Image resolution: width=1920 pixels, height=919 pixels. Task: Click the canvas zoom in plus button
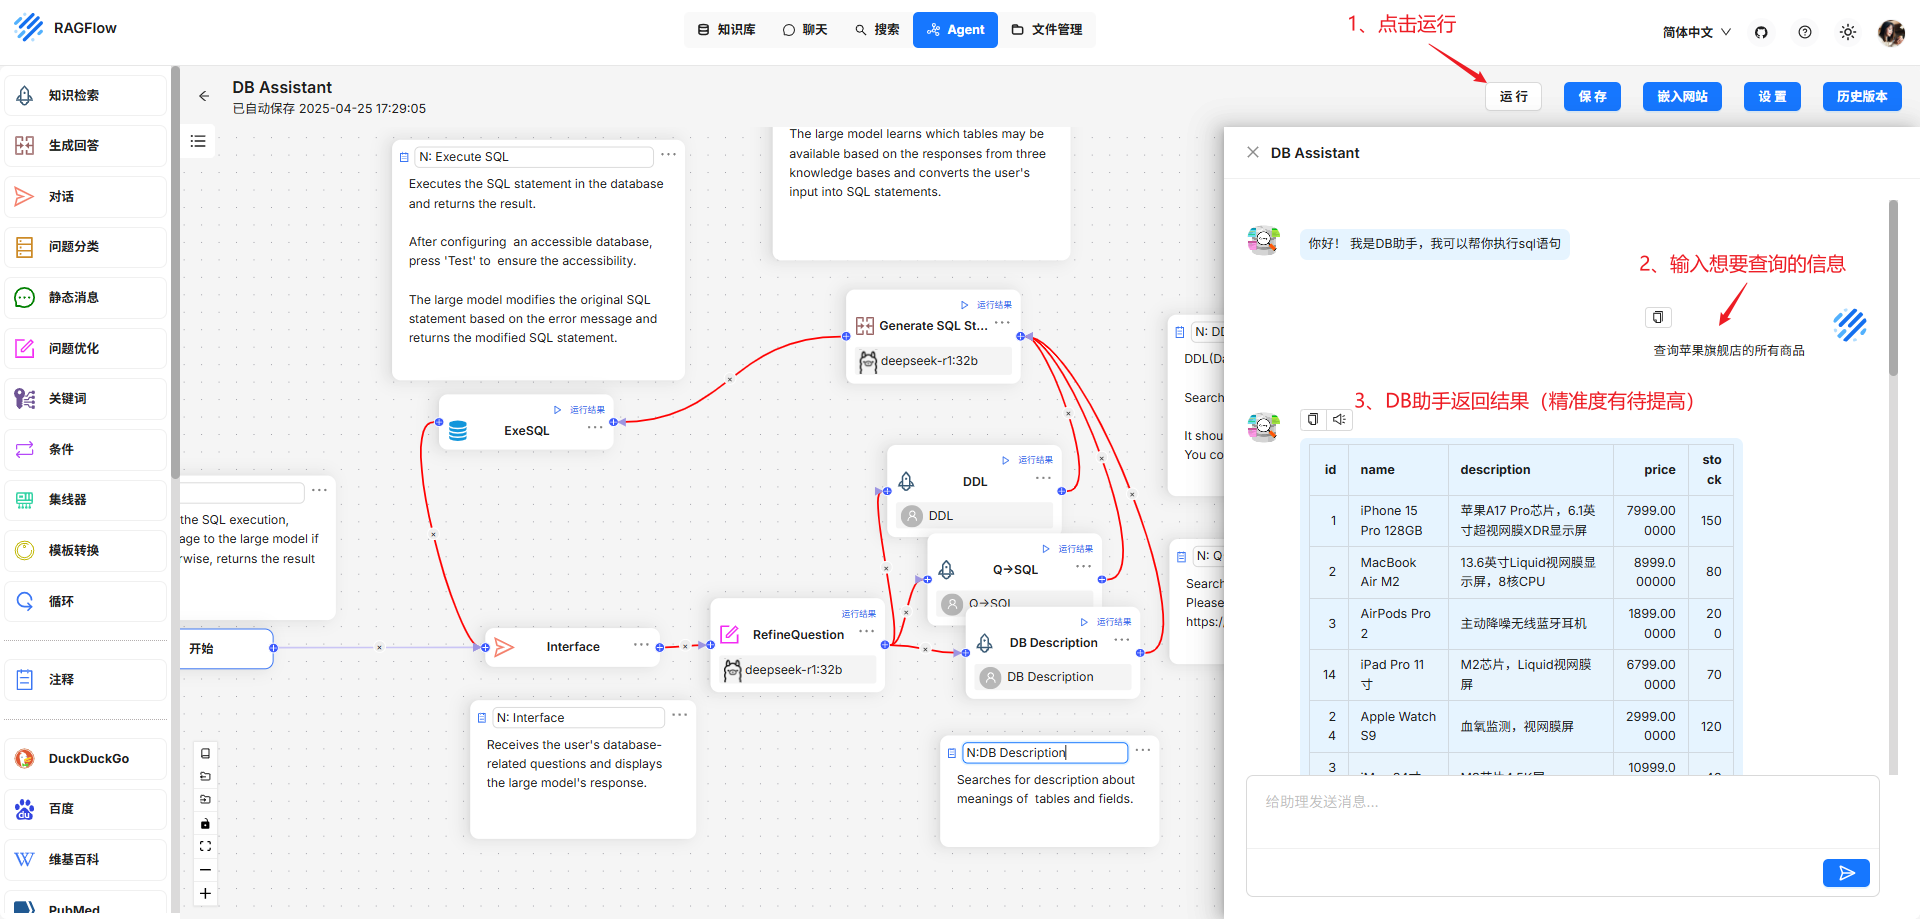(x=205, y=894)
